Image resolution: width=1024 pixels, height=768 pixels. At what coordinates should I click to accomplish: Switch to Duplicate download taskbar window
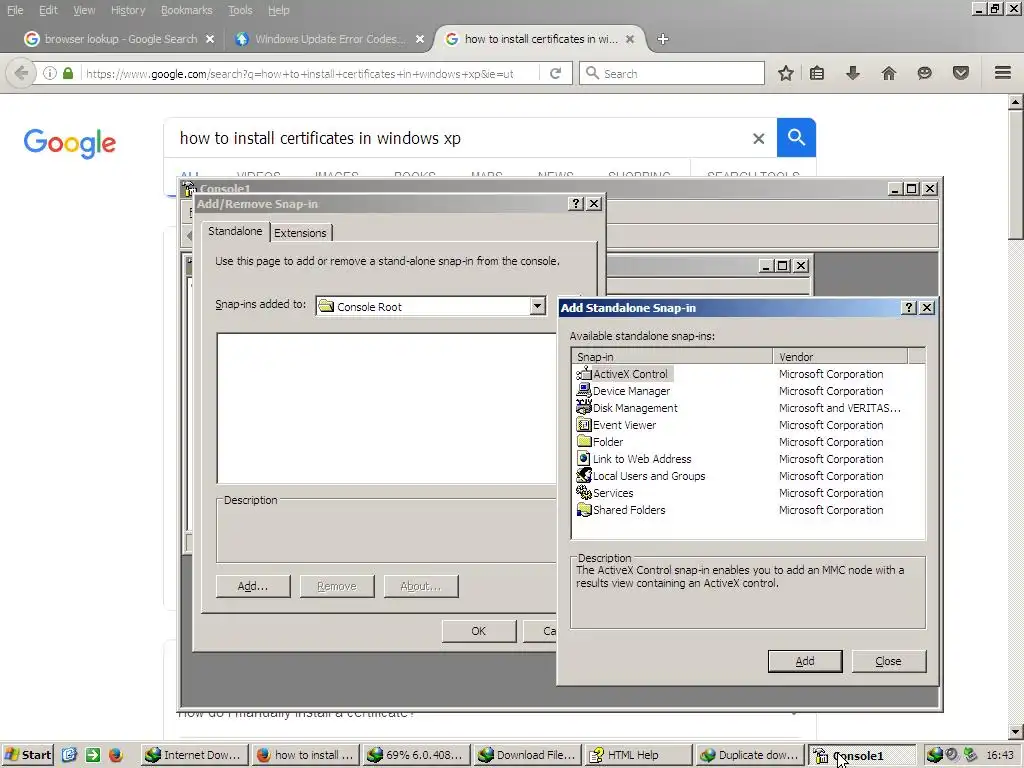[x=749, y=755]
